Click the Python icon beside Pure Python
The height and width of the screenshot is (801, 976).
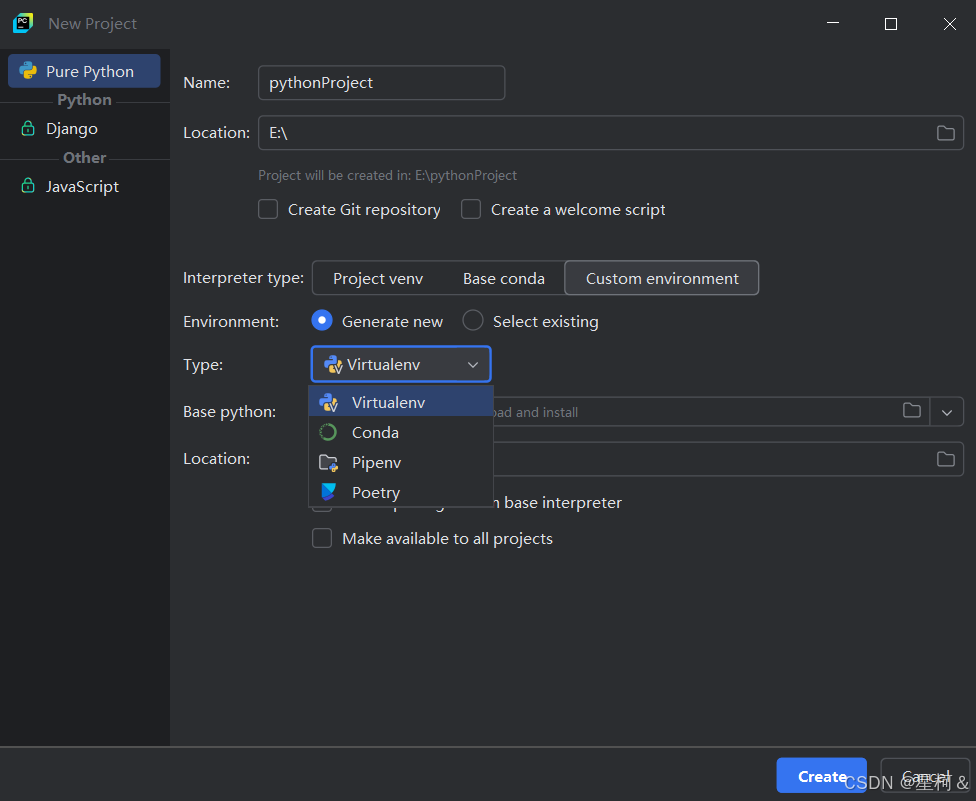click(x=28, y=70)
